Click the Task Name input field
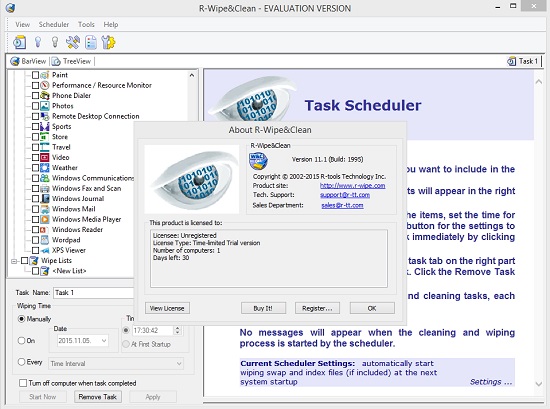Viewport: 550px width, 409px height. [93, 293]
